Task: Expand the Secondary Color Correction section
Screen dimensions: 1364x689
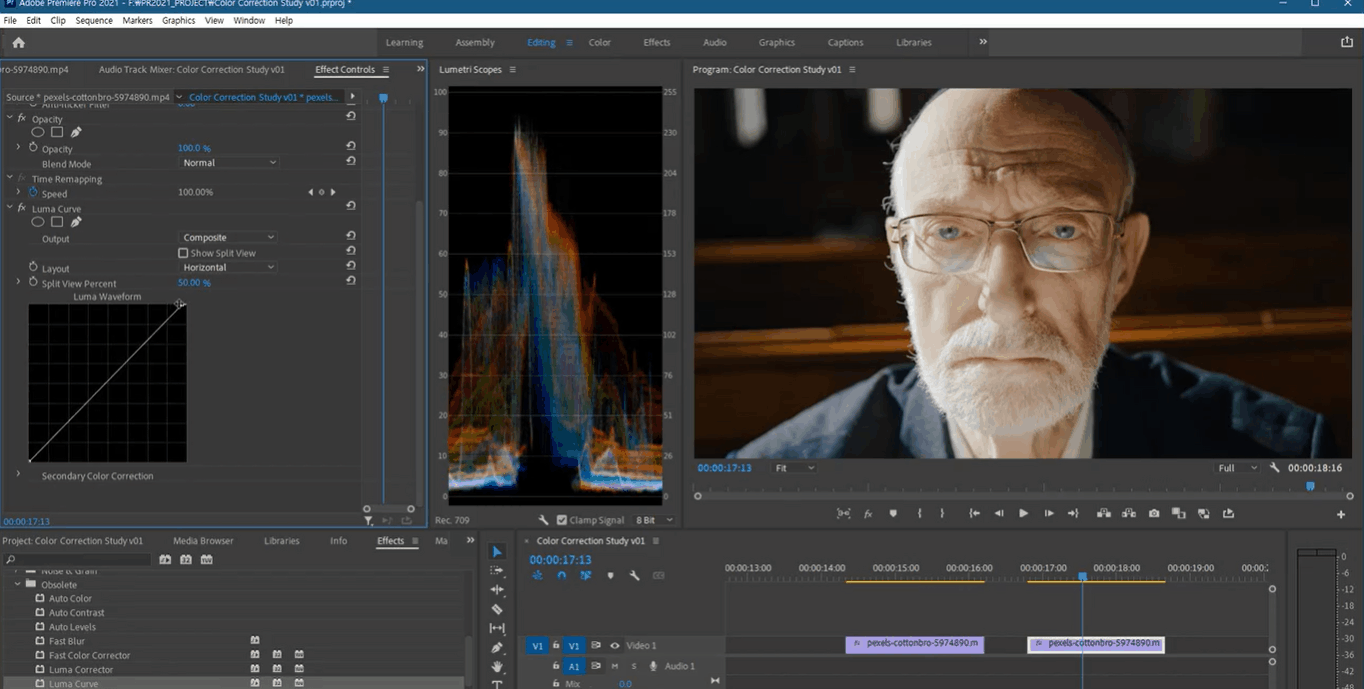Action: 18,475
